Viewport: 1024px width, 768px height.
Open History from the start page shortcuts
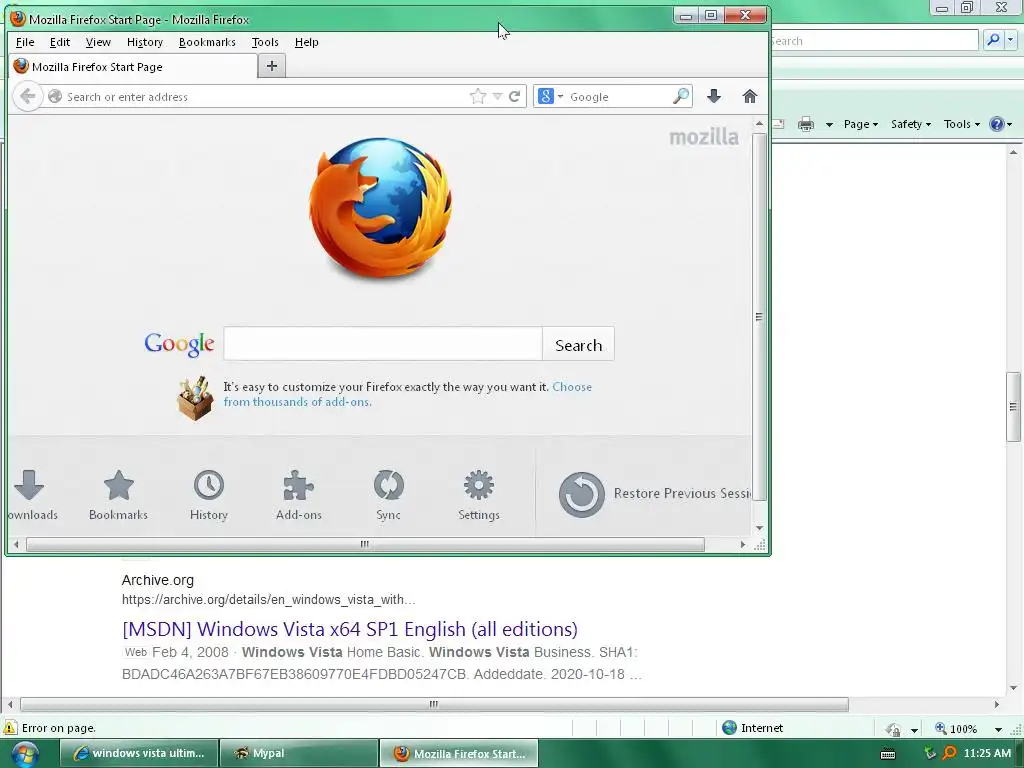[208, 496]
